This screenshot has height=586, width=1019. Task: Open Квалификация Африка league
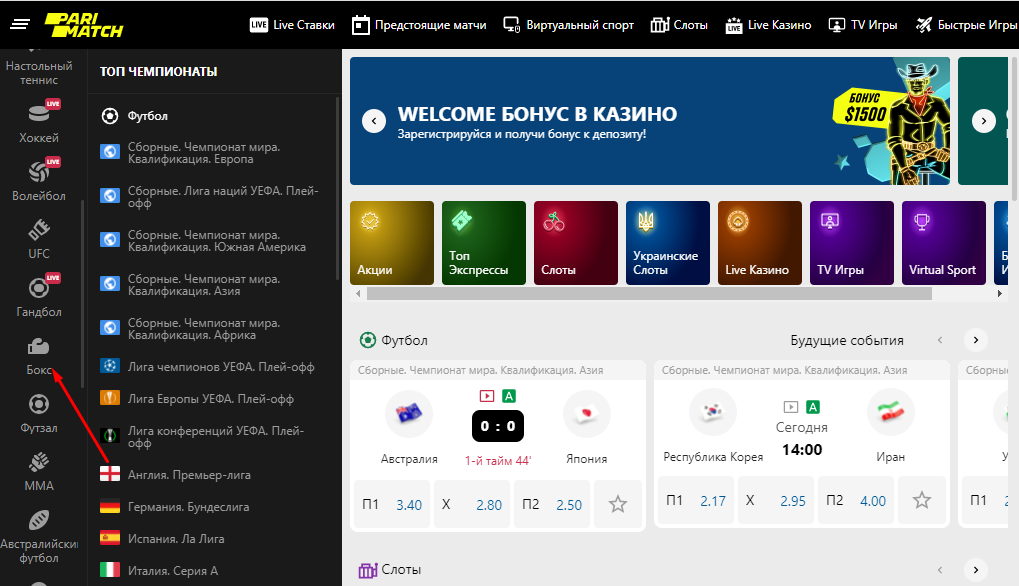click(x=204, y=329)
